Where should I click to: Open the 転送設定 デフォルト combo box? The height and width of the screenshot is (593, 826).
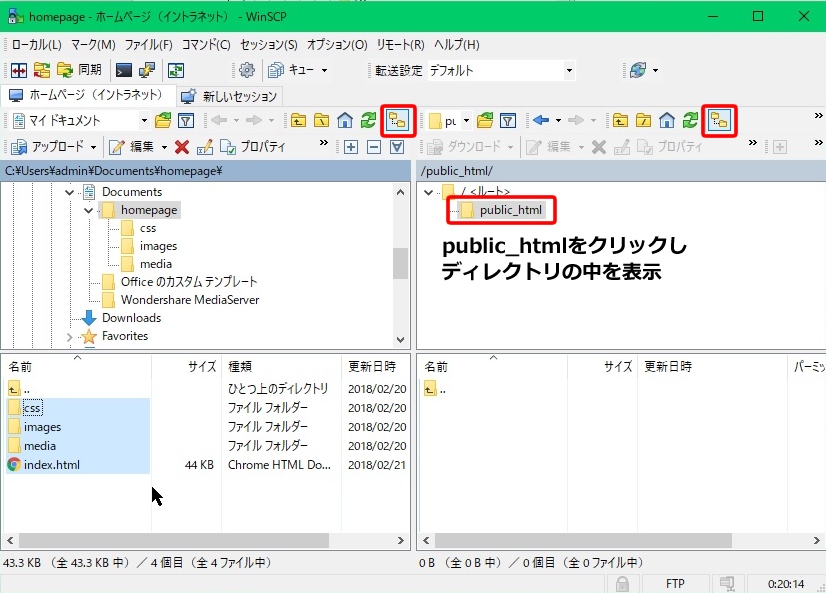(500, 70)
